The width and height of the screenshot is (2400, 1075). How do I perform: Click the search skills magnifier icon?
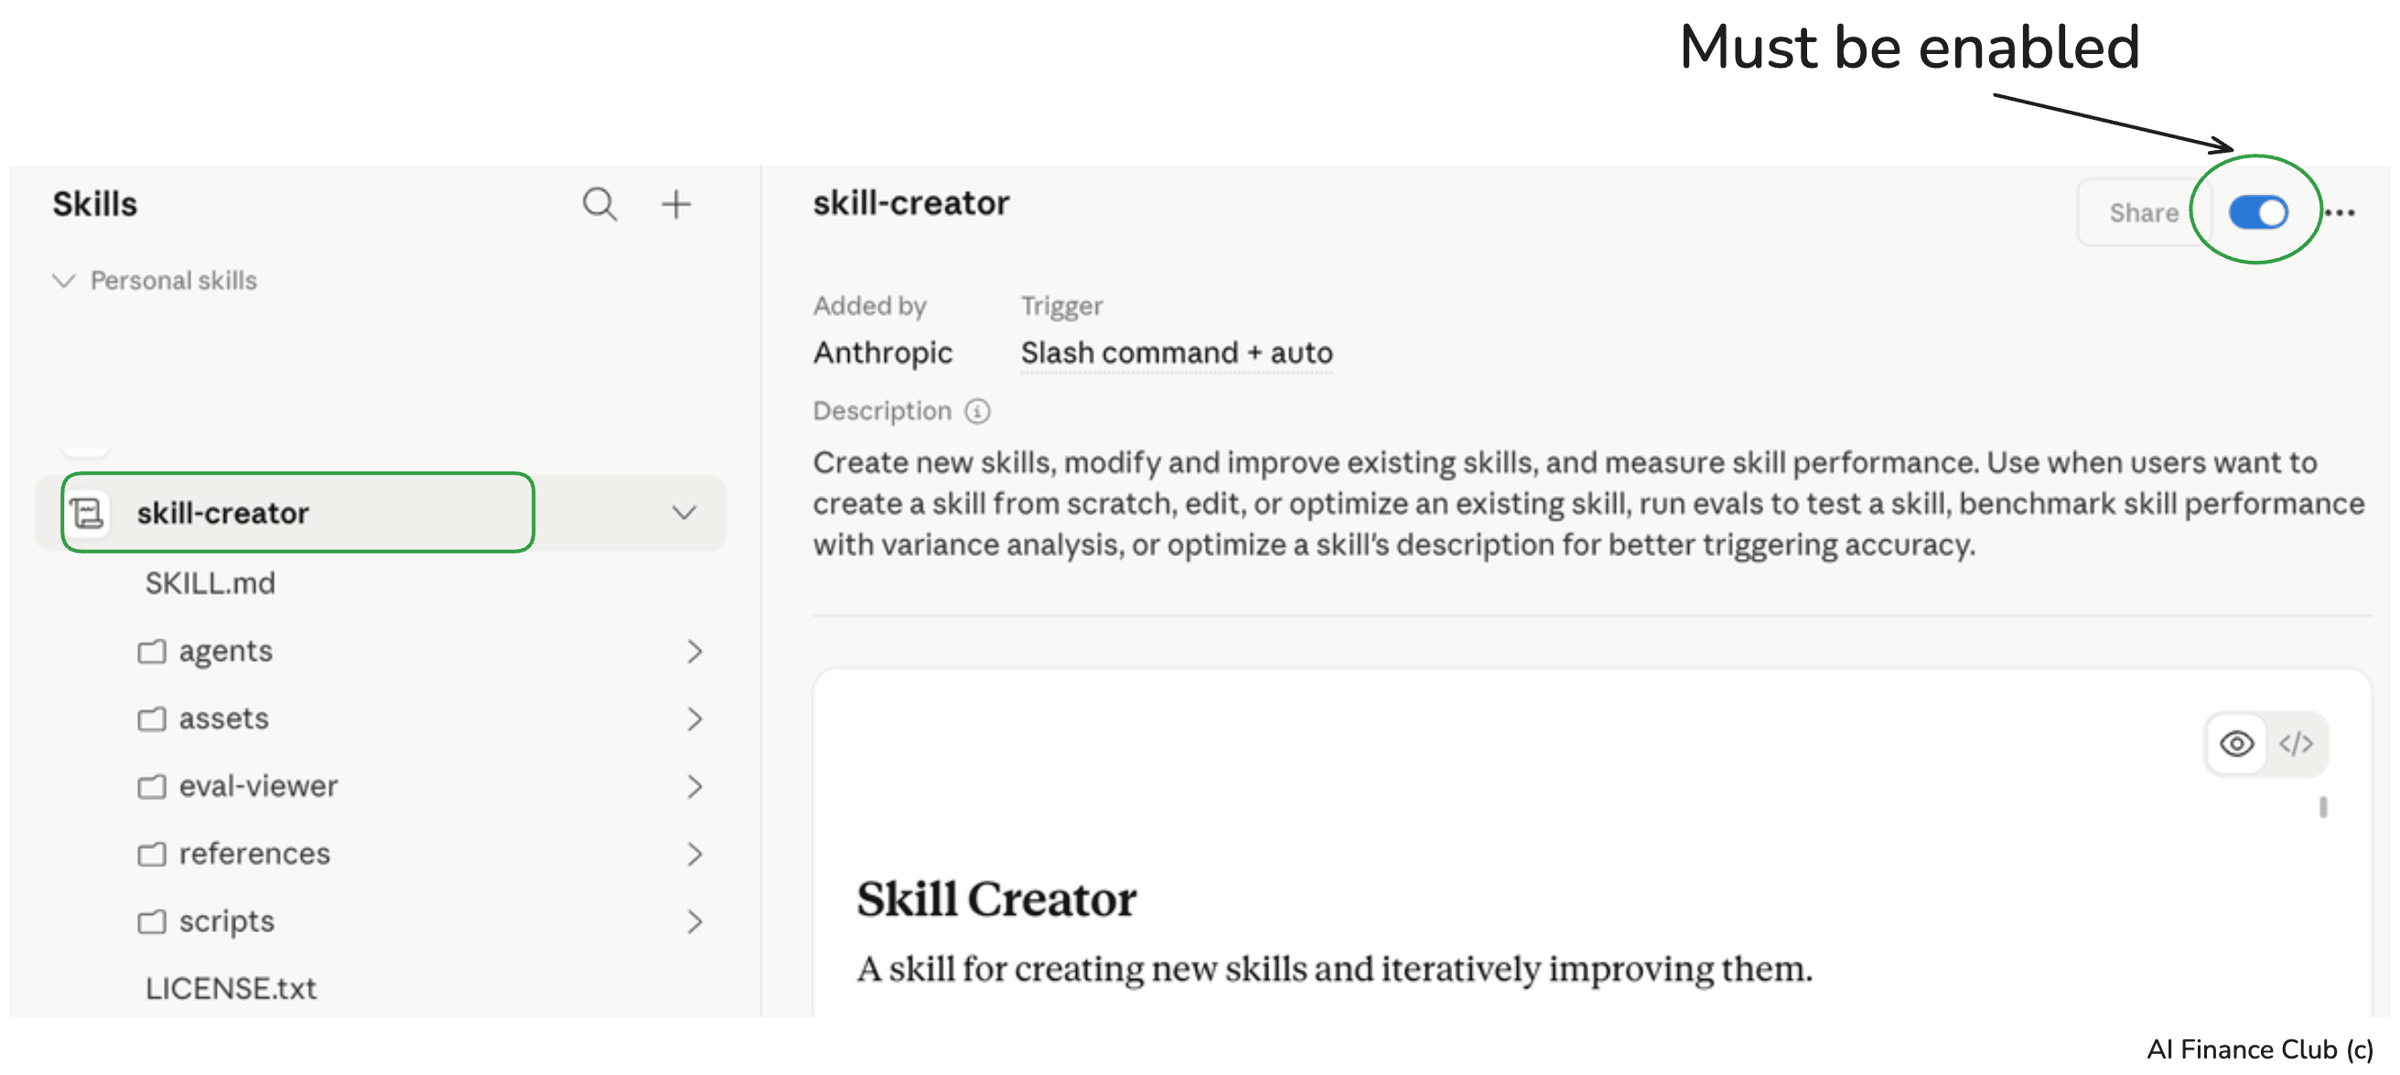pyautogui.click(x=599, y=204)
